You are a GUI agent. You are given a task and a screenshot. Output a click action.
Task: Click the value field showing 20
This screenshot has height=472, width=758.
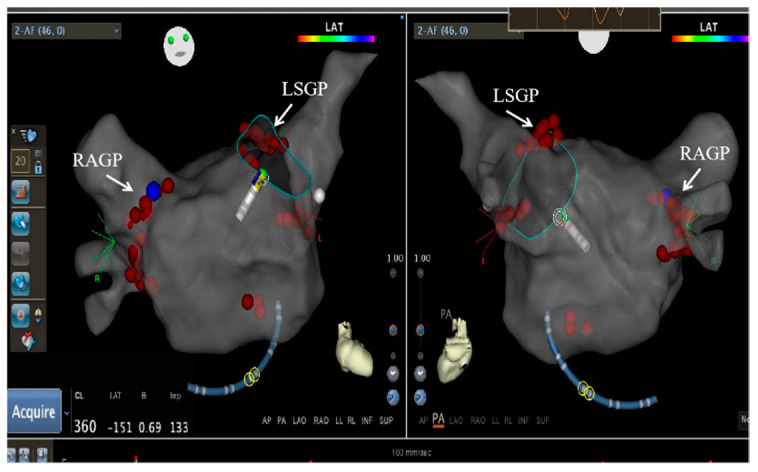pos(20,161)
